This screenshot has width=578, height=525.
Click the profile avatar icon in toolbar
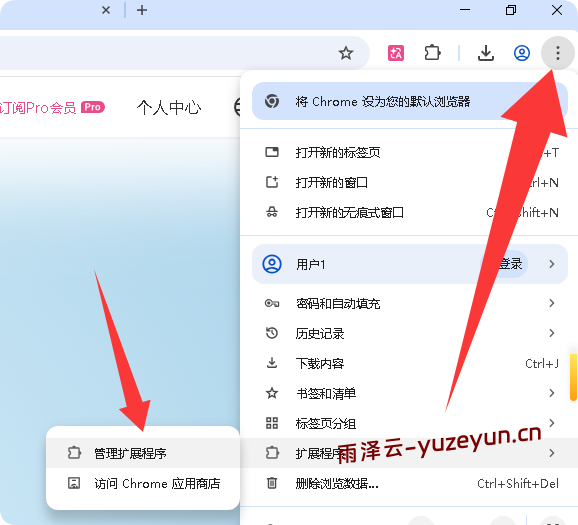[522, 53]
